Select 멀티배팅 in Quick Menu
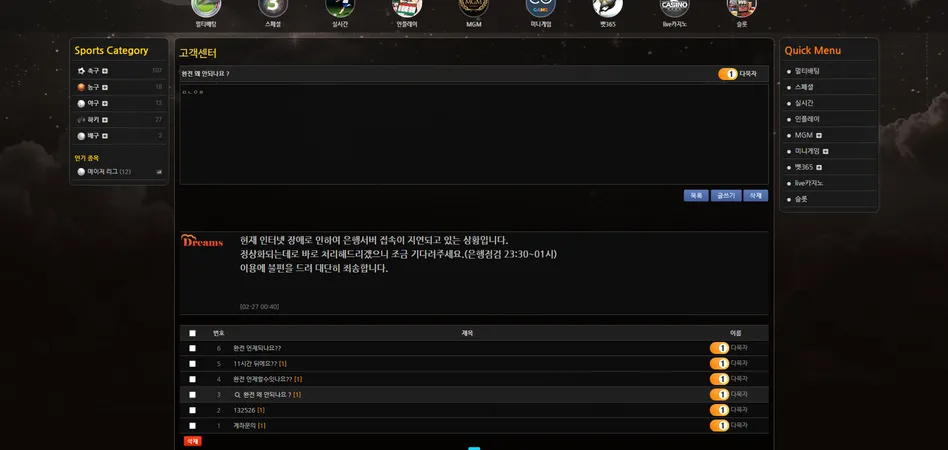 [807, 71]
